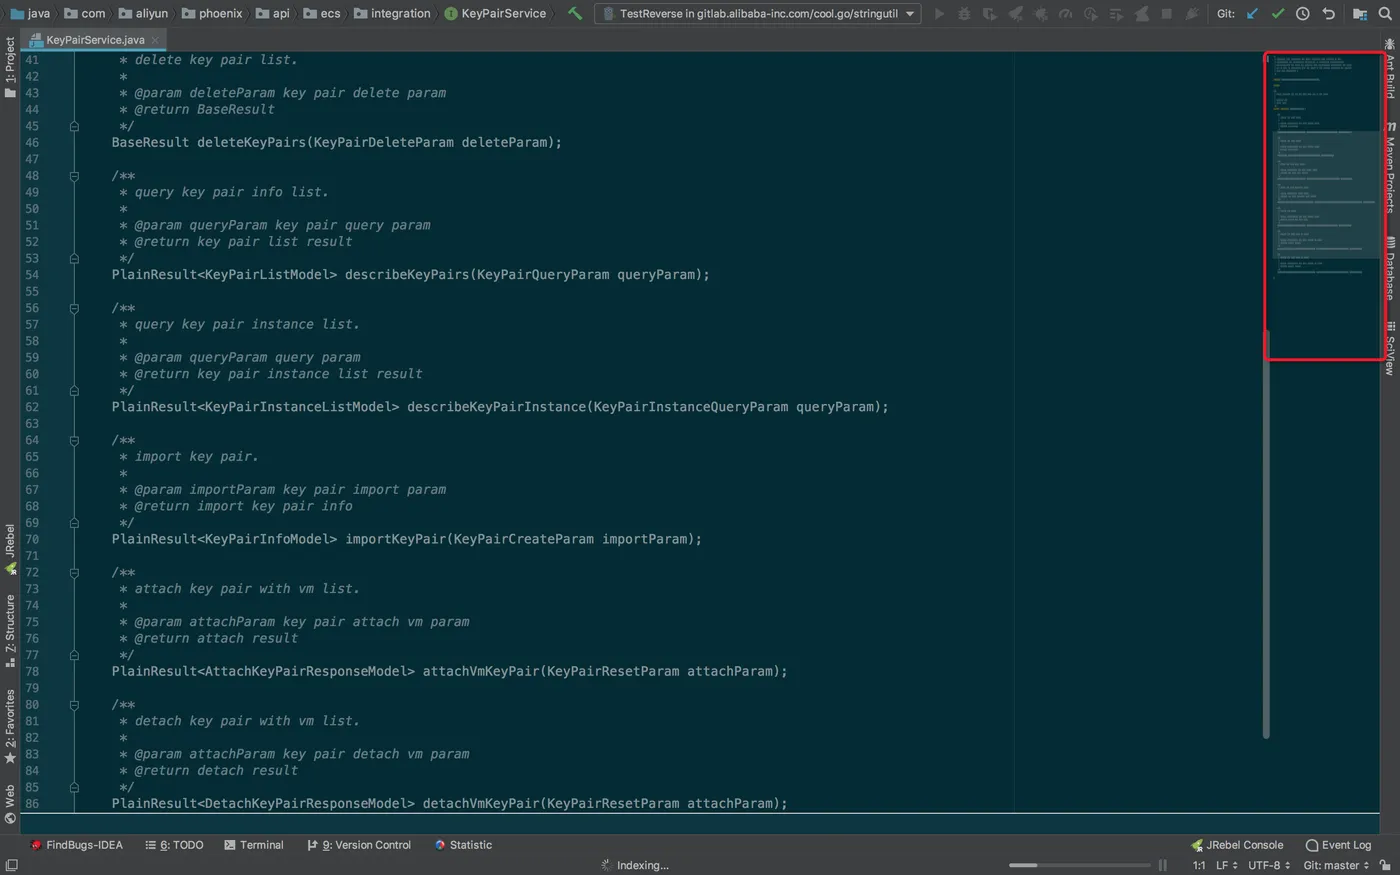
Task: Open the Event Log tab
Action: (x=1338, y=845)
